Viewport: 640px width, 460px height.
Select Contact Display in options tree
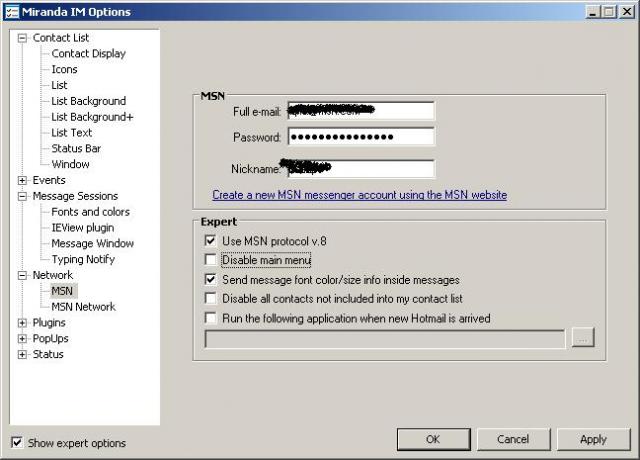click(x=89, y=53)
